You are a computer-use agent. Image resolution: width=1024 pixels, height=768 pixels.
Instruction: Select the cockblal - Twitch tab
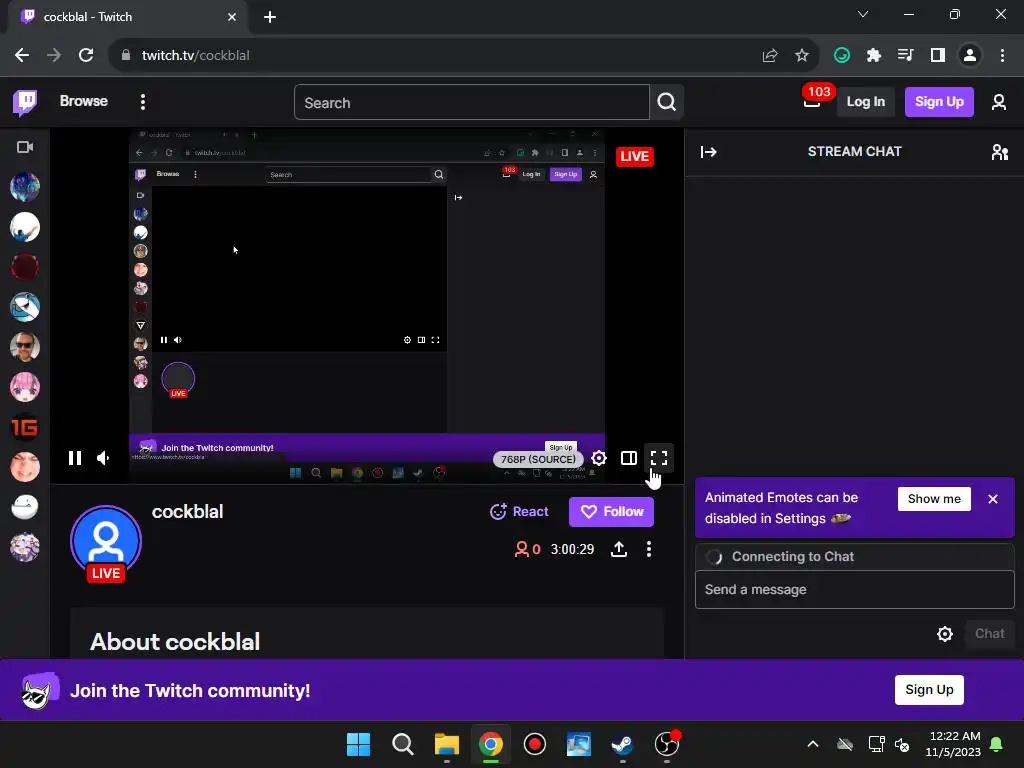pos(128,18)
